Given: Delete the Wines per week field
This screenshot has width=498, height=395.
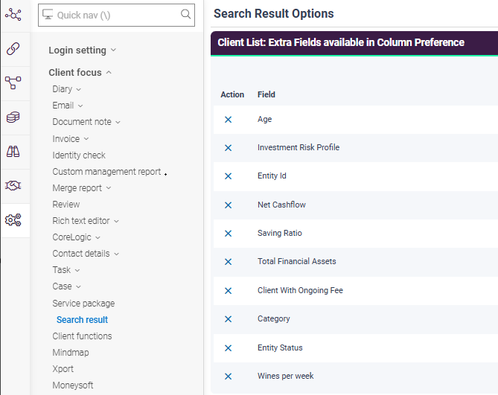Looking at the screenshot, I should pyautogui.click(x=228, y=376).
